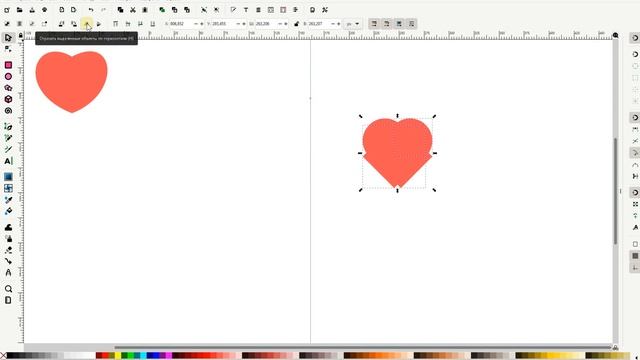Flip selected objects vertically
This screenshot has width=640, height=360.
tap(99, 24)
